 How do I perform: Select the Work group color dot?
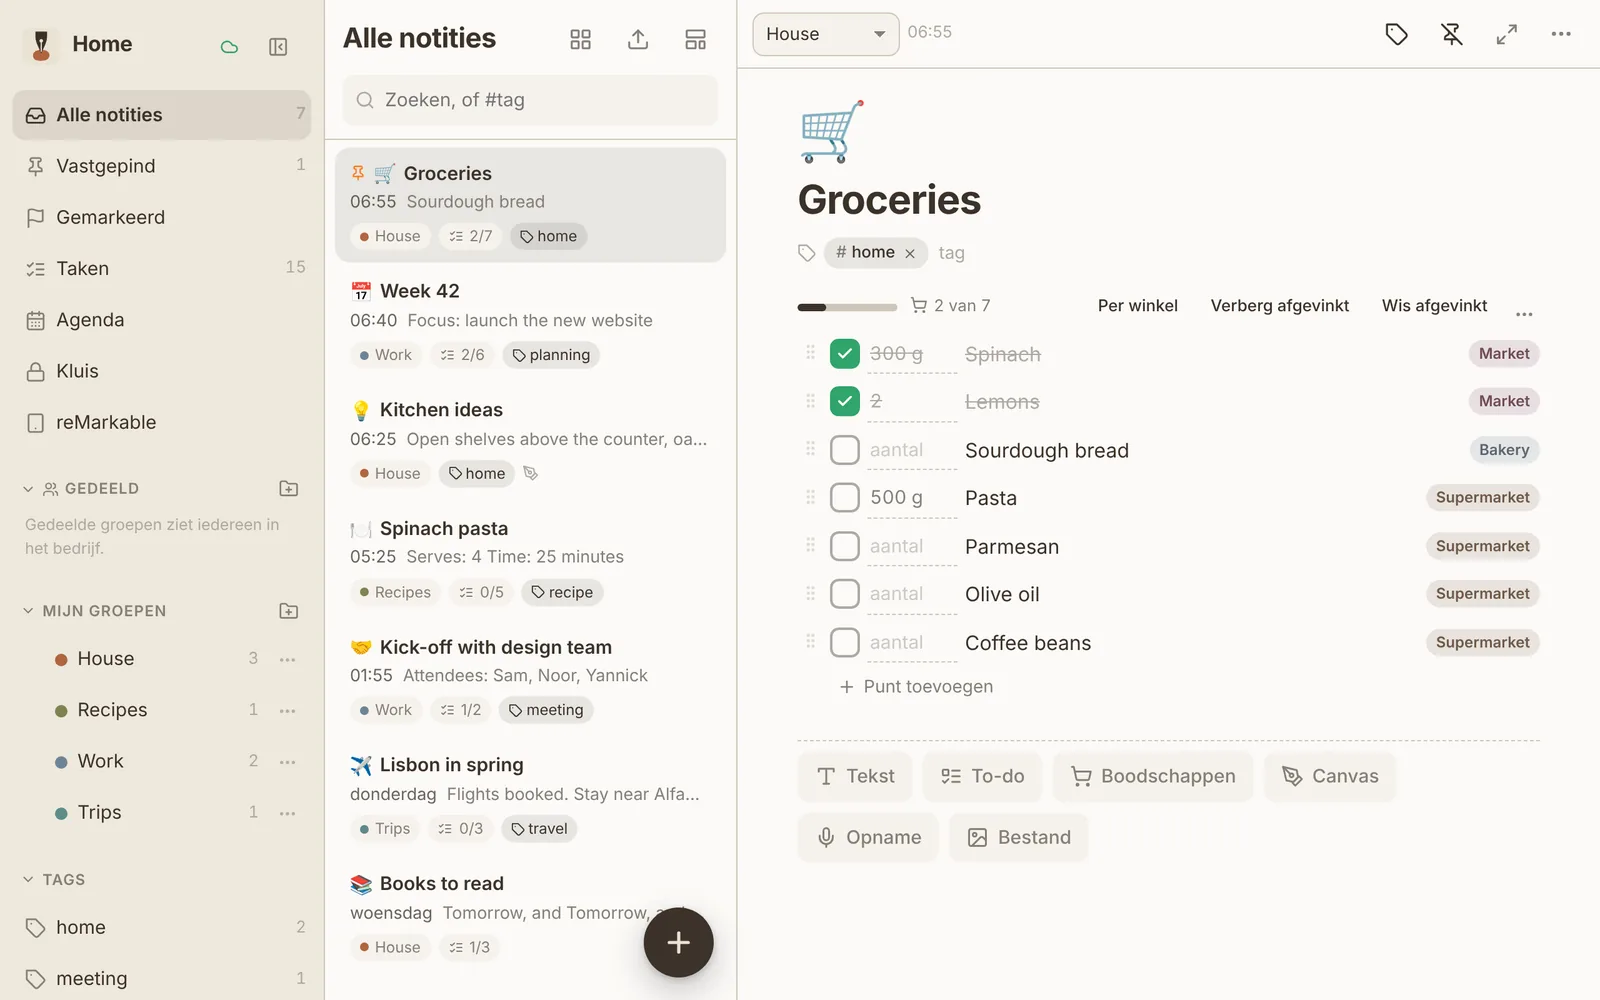(x=61, y=762)
